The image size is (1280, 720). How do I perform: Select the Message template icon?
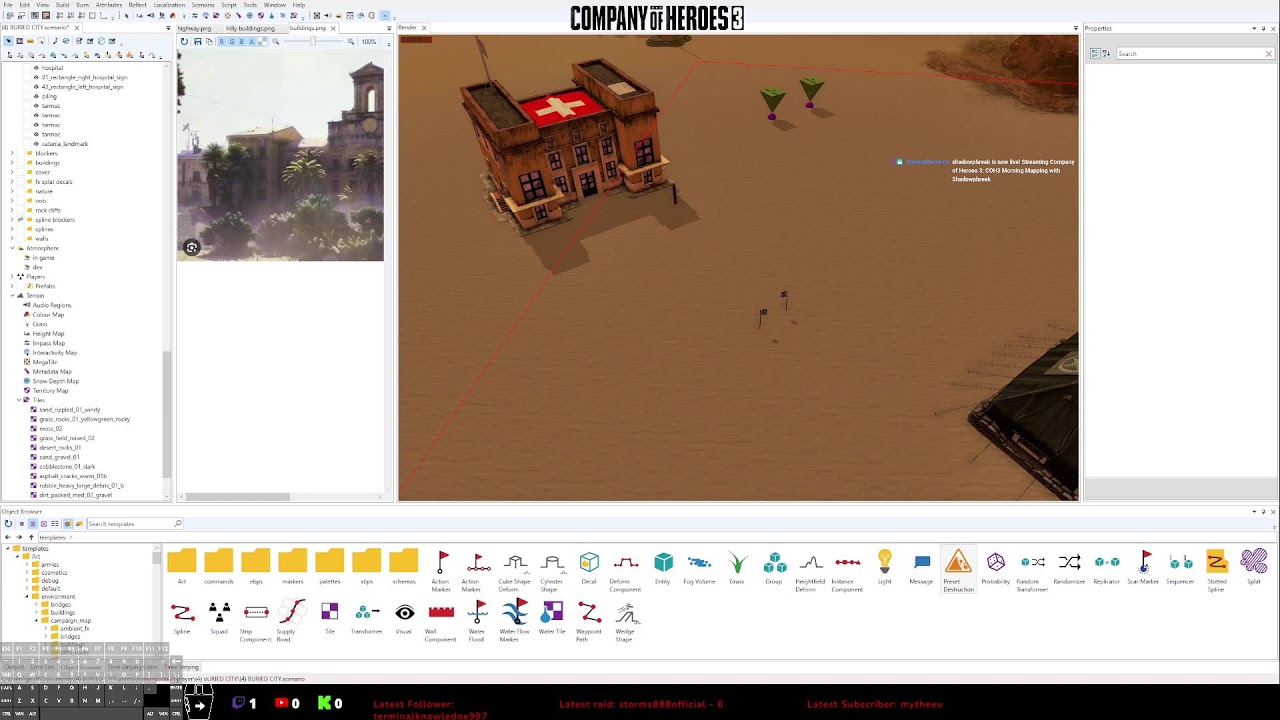[x=921, y=562]
